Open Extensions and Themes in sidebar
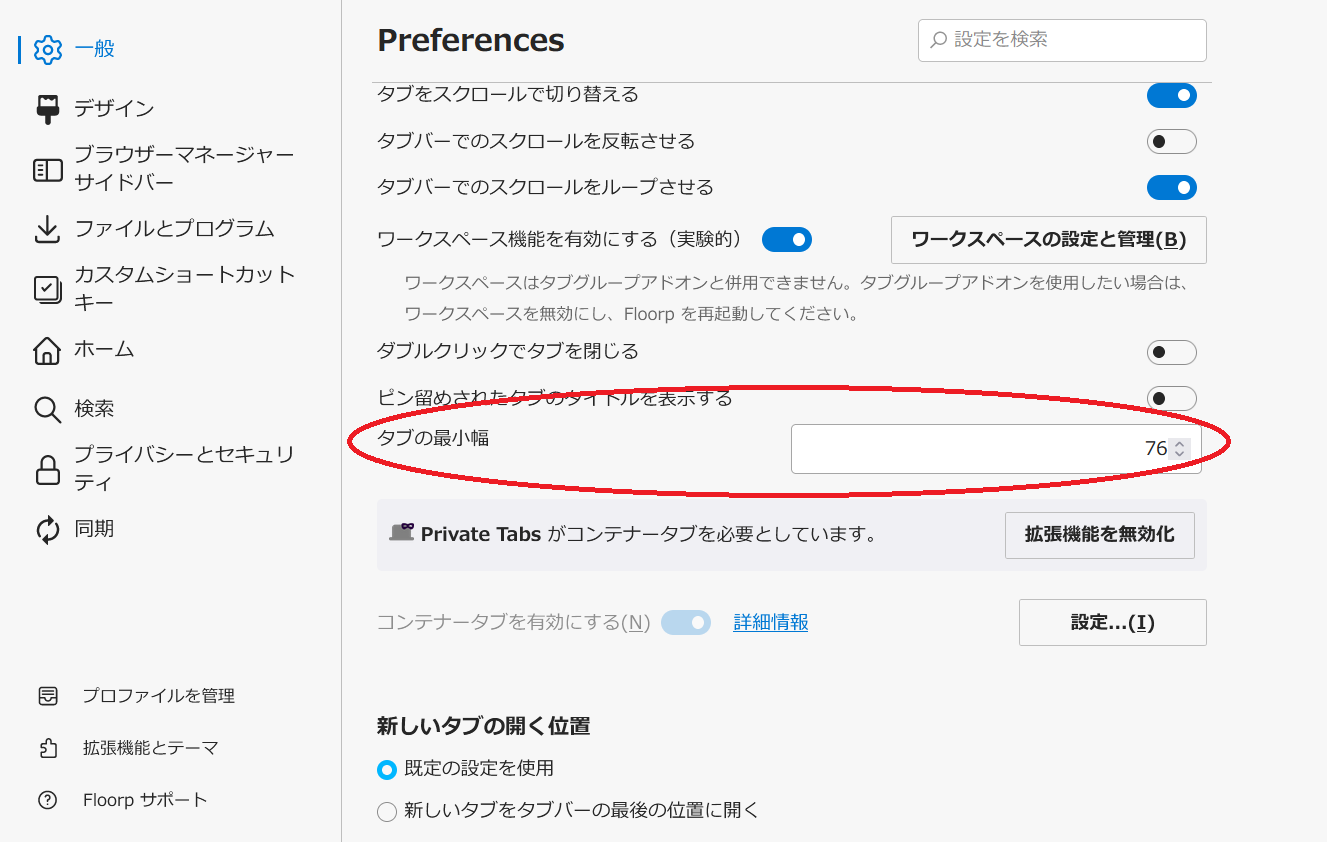1327x842 pixels. 150,748
